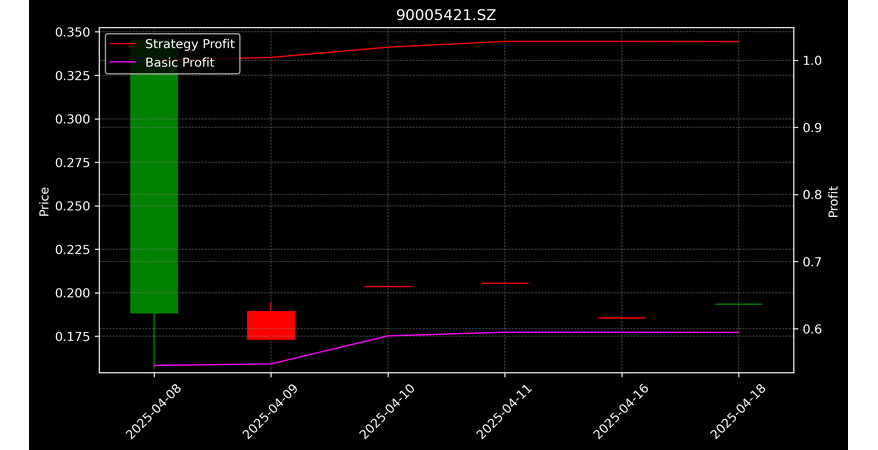Viewport: 878px width, 450px height.
Task: Click the 0.300 price tick label
Action: (x=72, y=119)
